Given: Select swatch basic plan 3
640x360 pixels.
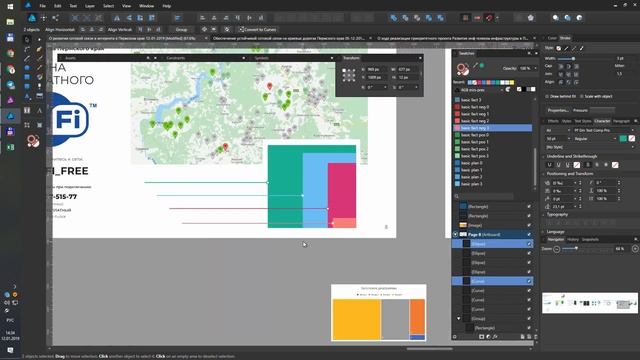Looking at the screenshot, I should tap(493, 184).
